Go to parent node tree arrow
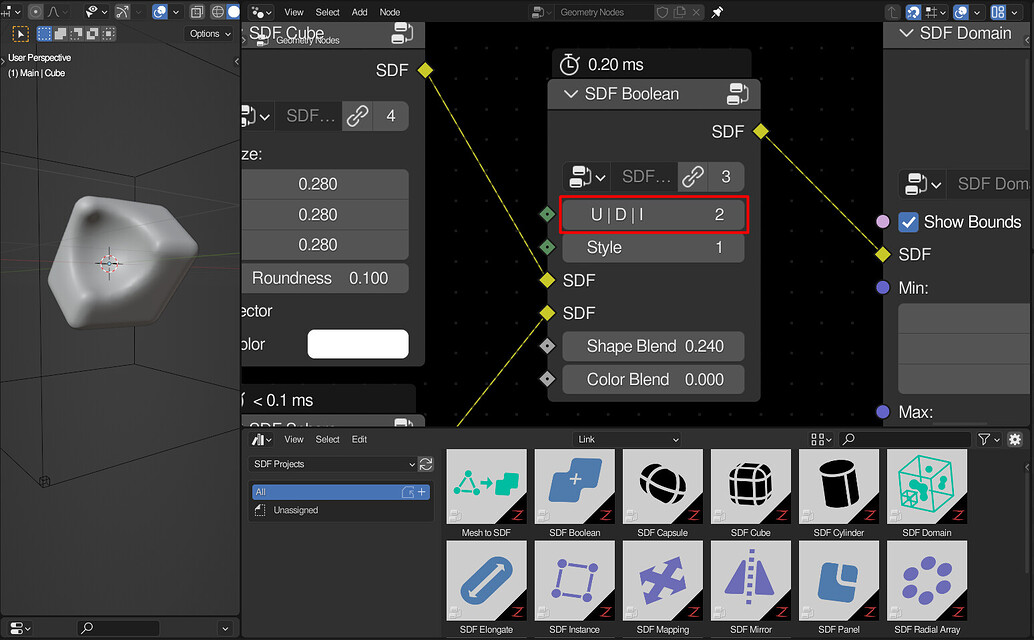Screen dimensions: 1034x640 [892, 12]
